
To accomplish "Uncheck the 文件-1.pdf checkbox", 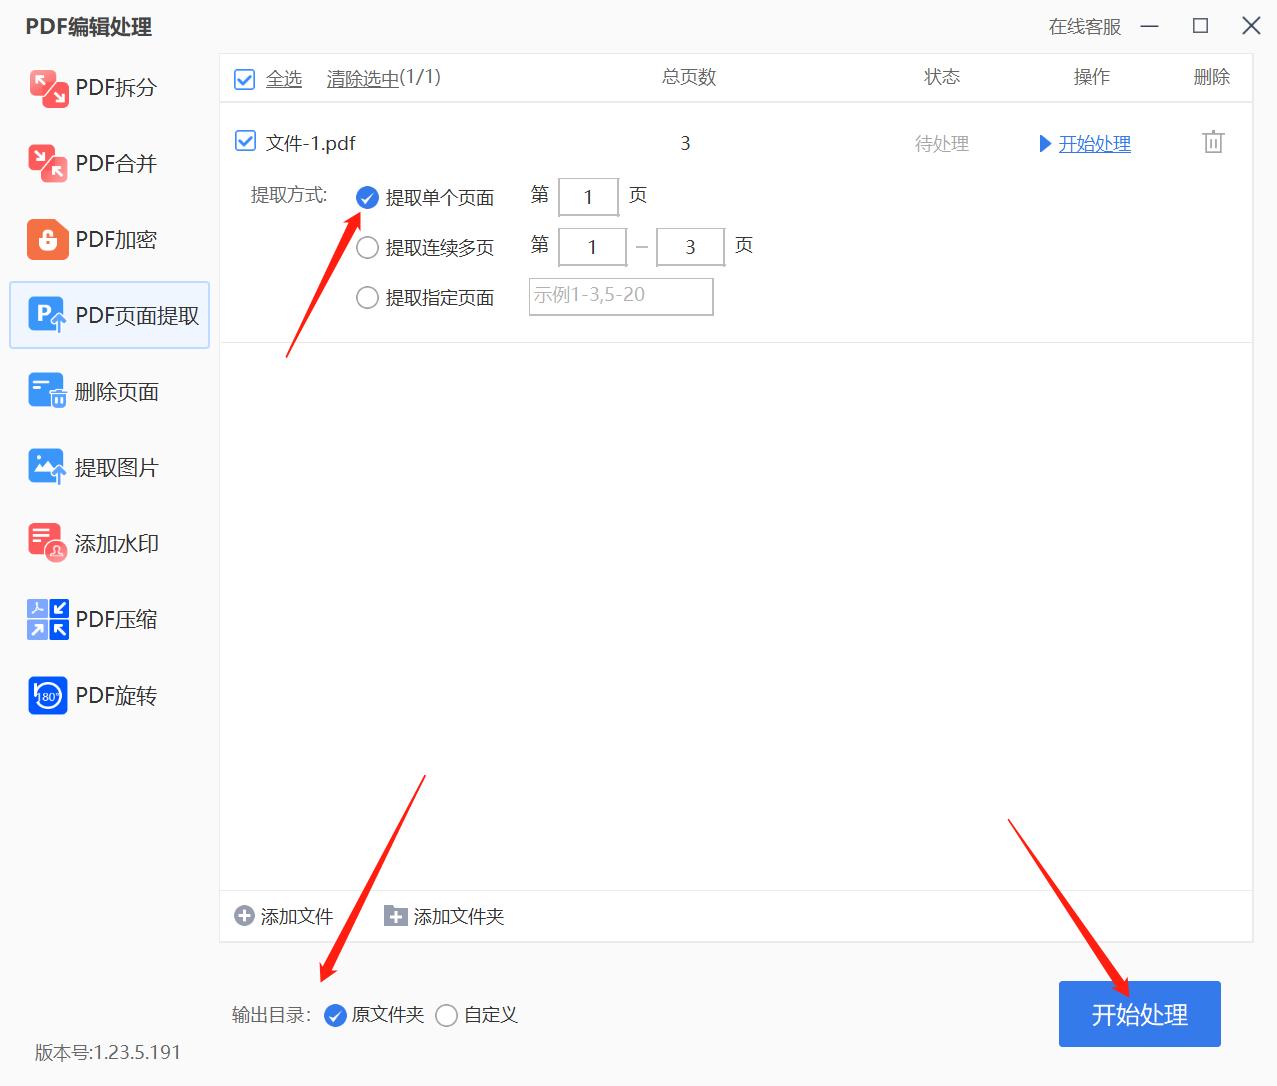I will (245, 142).
